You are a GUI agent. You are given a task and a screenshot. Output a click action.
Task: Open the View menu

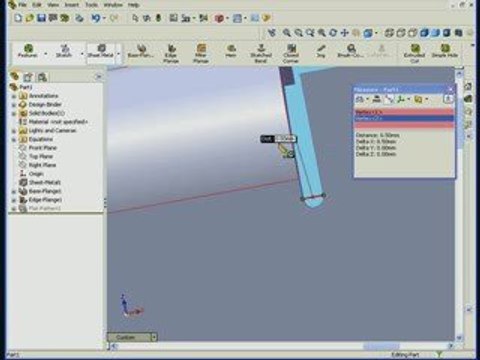pyautogui.click(x=53, y=5)
